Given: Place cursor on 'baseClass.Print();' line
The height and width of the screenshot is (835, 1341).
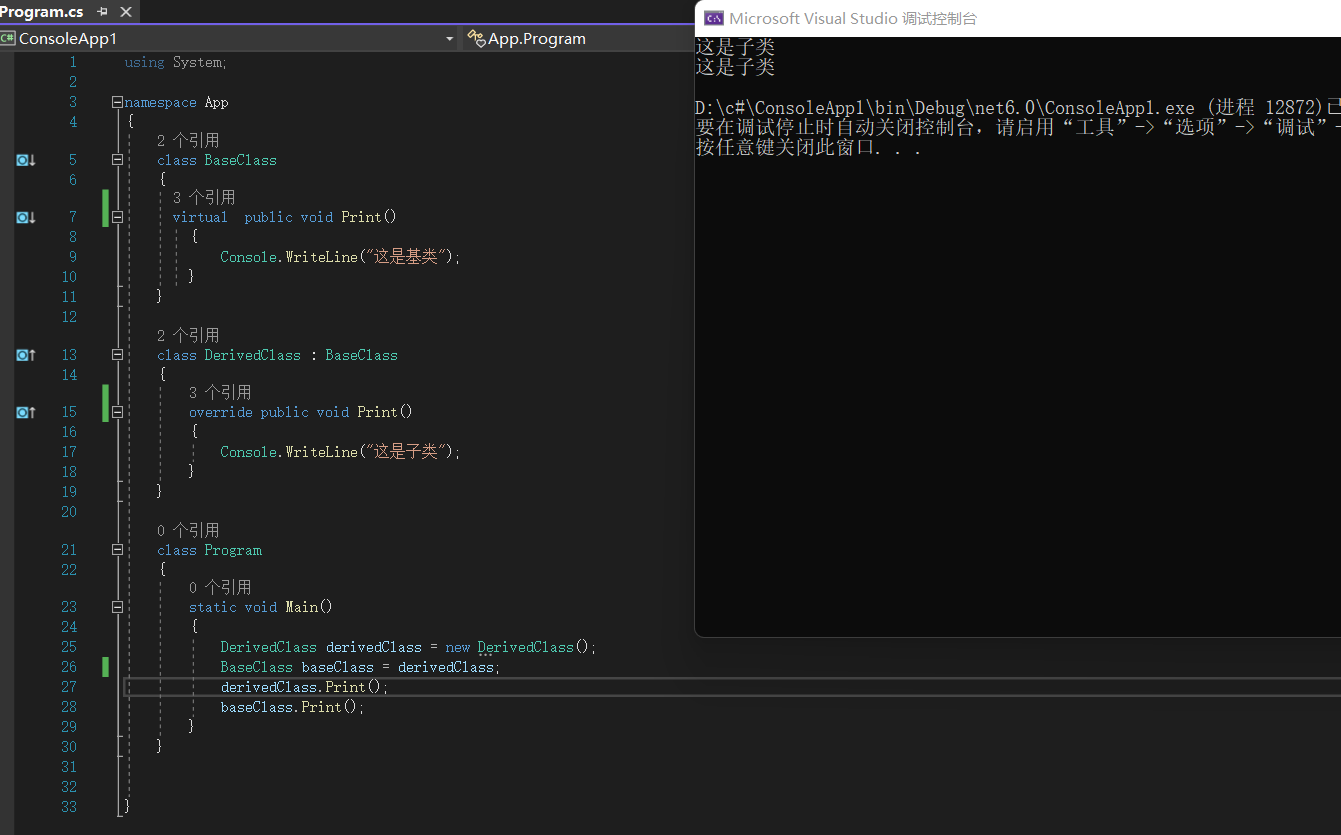Looking at the screenshot, I should point(292,707).
